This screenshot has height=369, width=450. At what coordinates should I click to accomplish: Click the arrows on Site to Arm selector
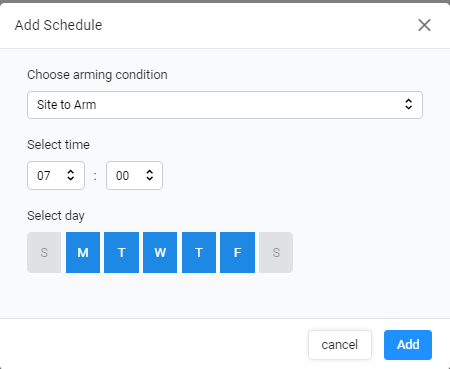(409, 104)
